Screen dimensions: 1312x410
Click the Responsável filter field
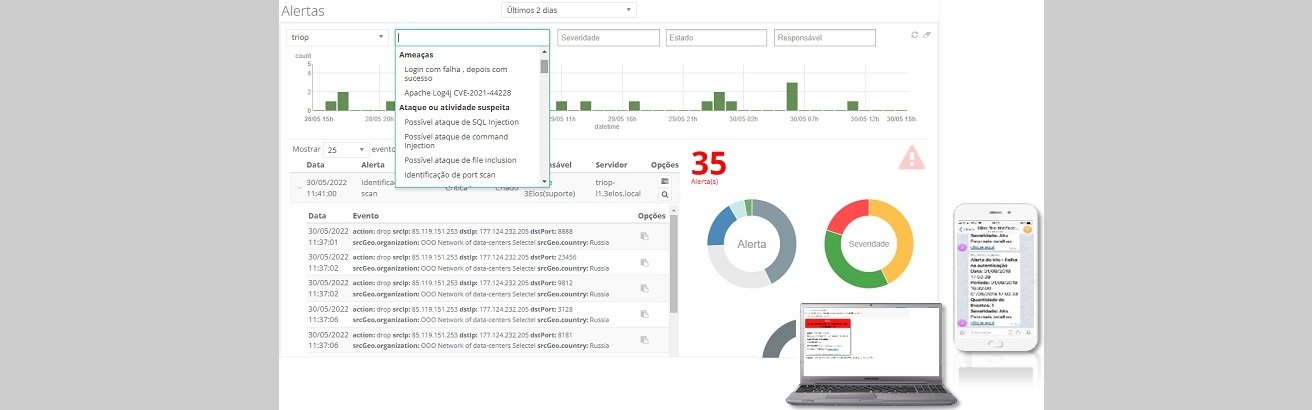[x=824, y=37]
